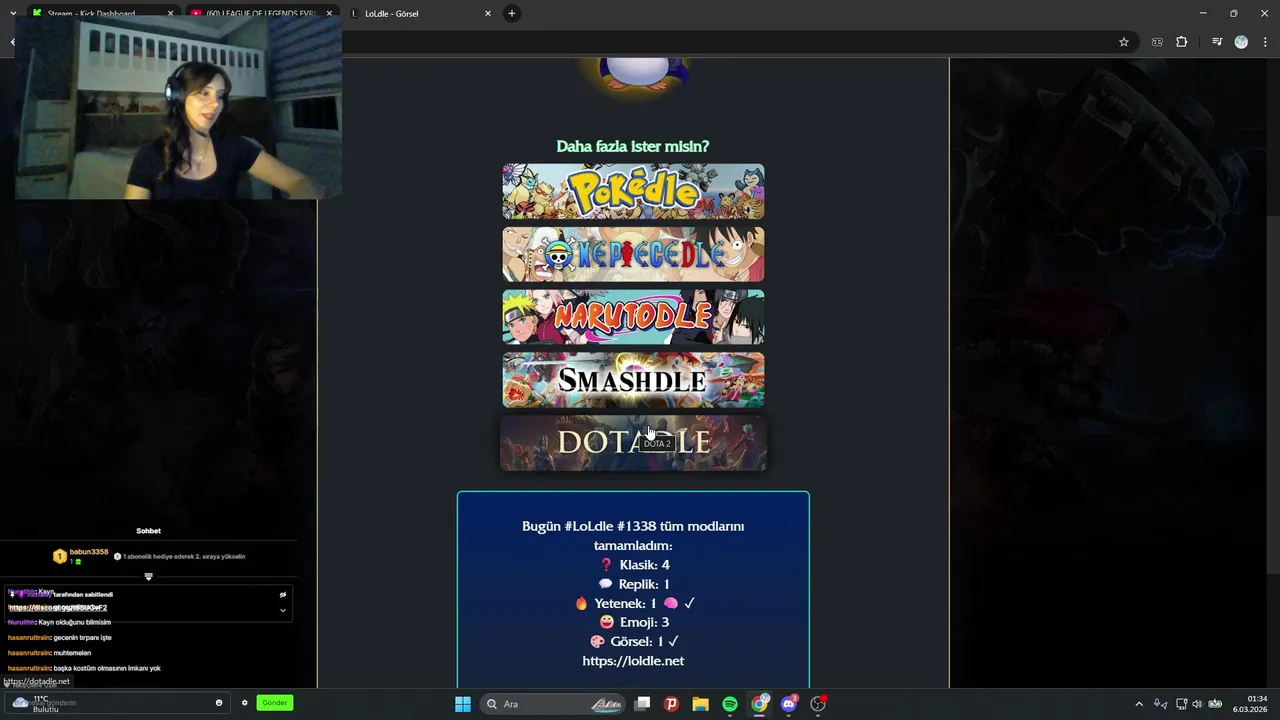Collapse the leaderboard arrow under babun3358
This screenshot has width=1280, height=720.
click(148, 577)
